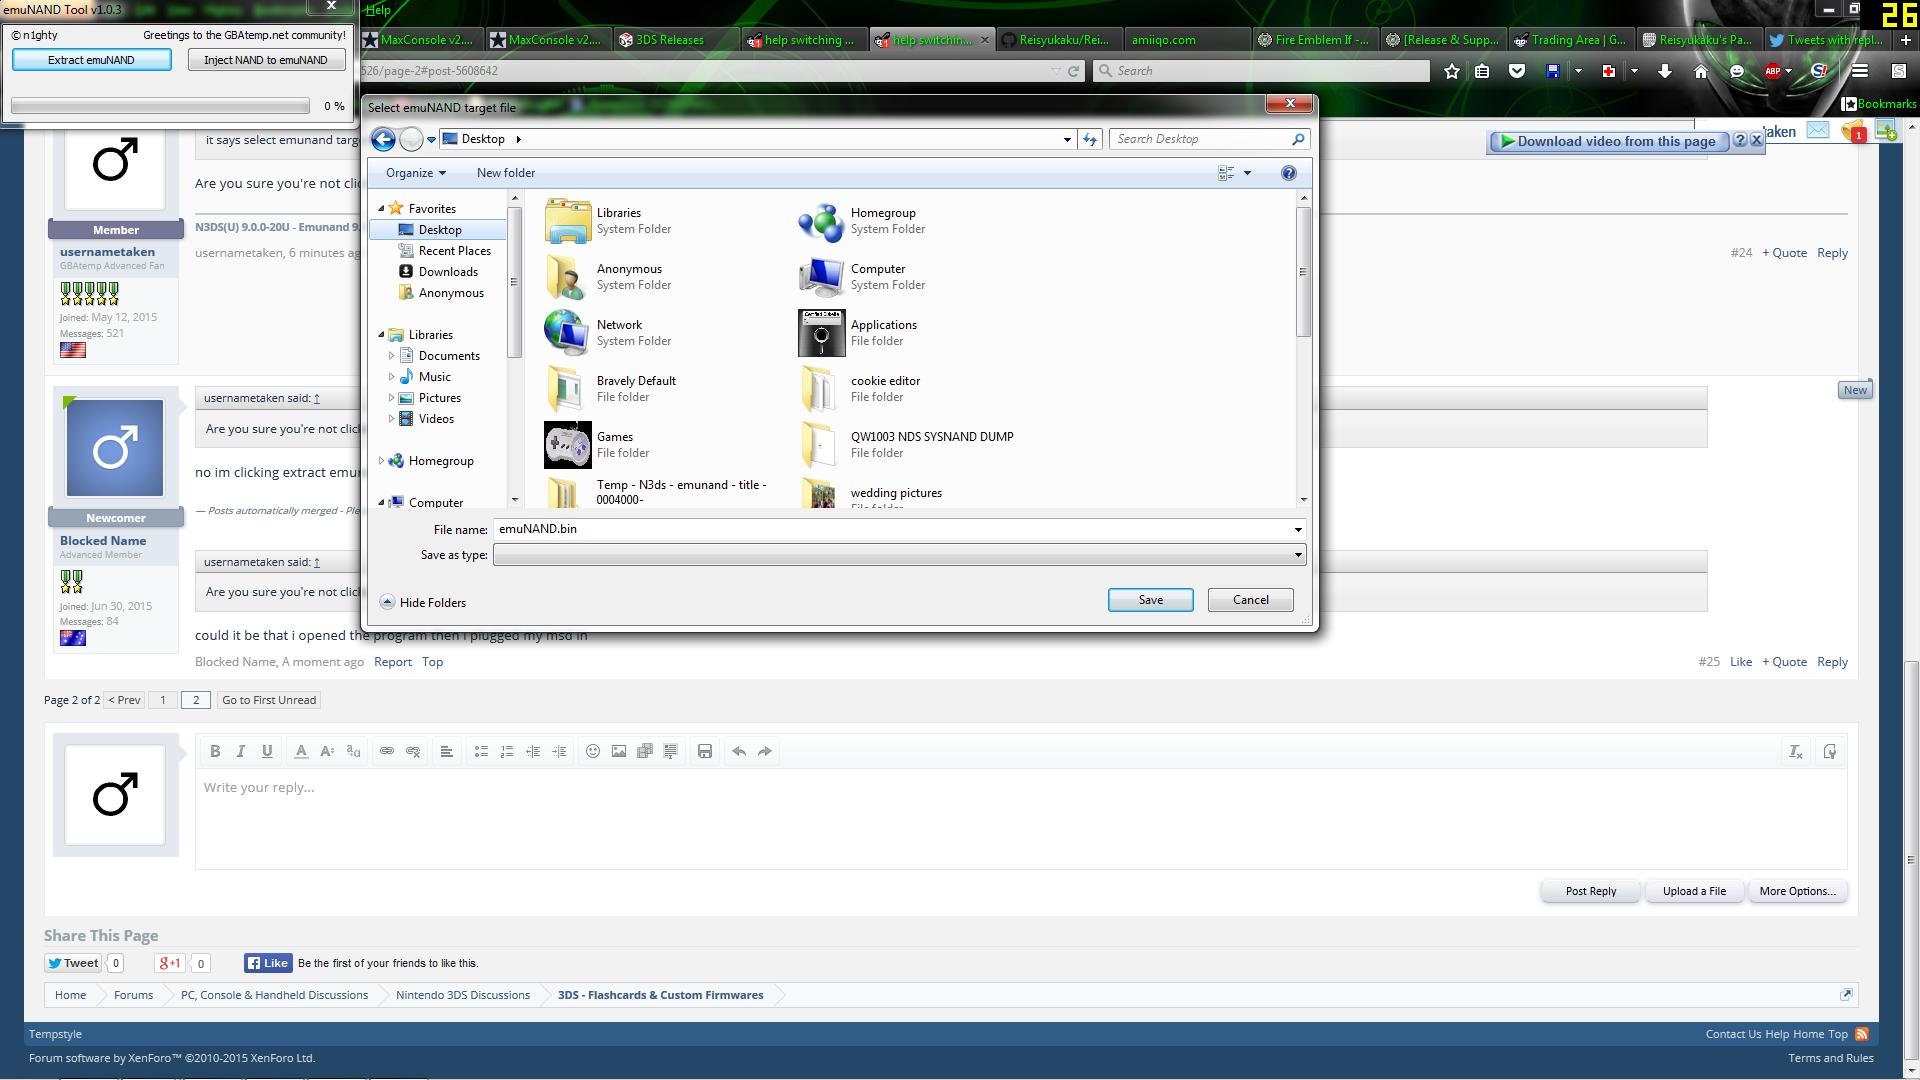This screenshot has height=1080, width=1920.
Task: Save the reply draft using floppy icon
Action: point(705,751)
